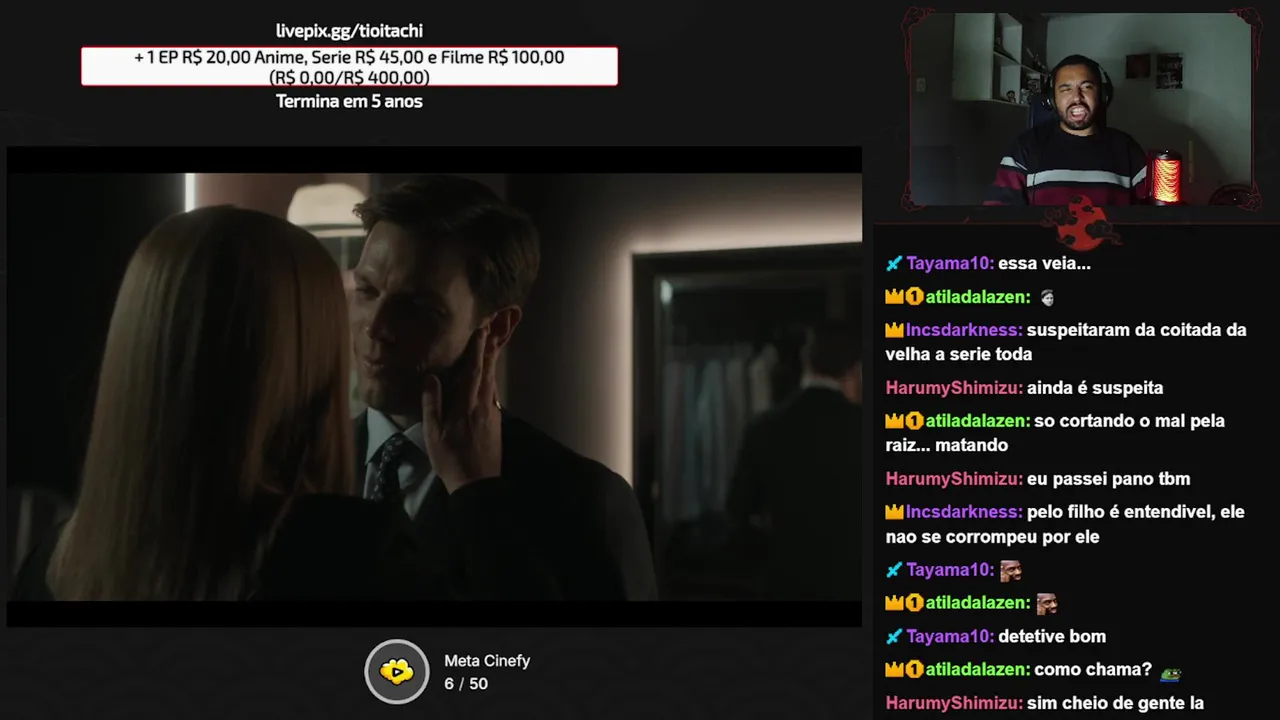Viewport: 1280px width, 720px height.
Task: Click crown badge beside 'so cortando o mal'
Action: (x=894, y=421)
